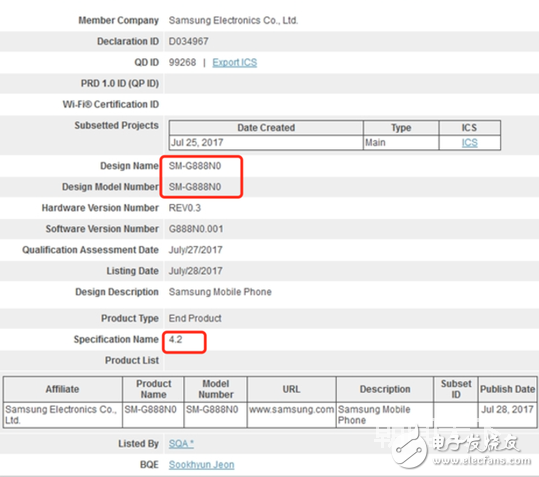Click the Publish Date column header
This screenshot has width=539, height=477.
pyautogui.click(x=507, y=389)
